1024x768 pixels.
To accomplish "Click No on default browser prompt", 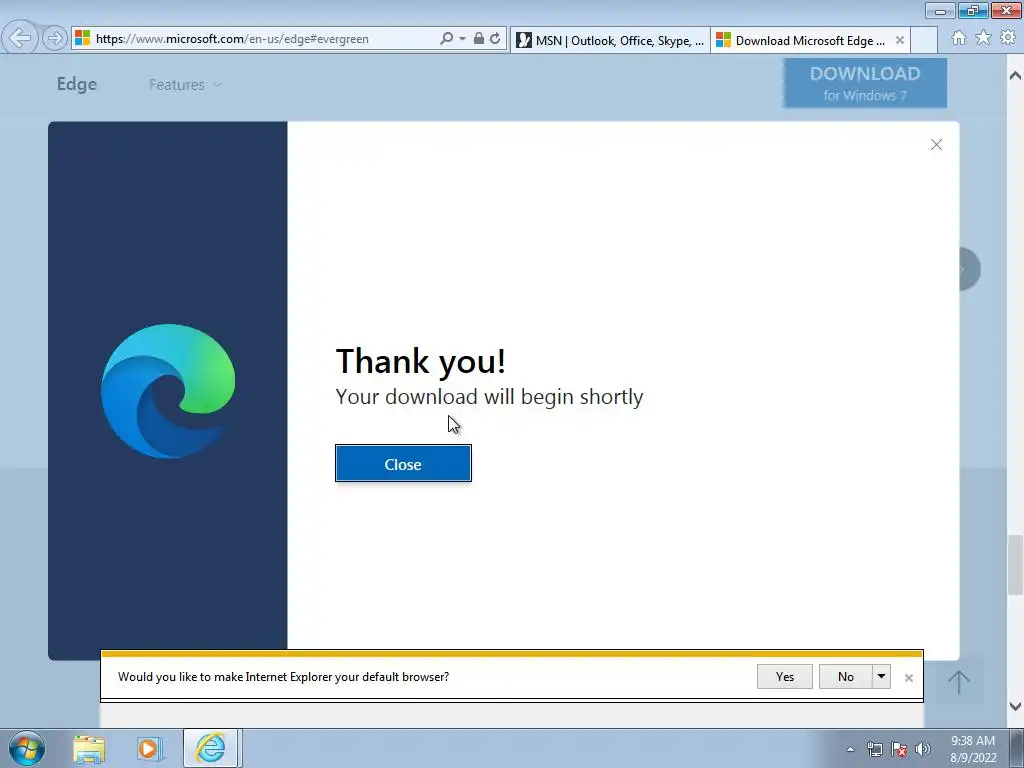I will pos(846,677).
